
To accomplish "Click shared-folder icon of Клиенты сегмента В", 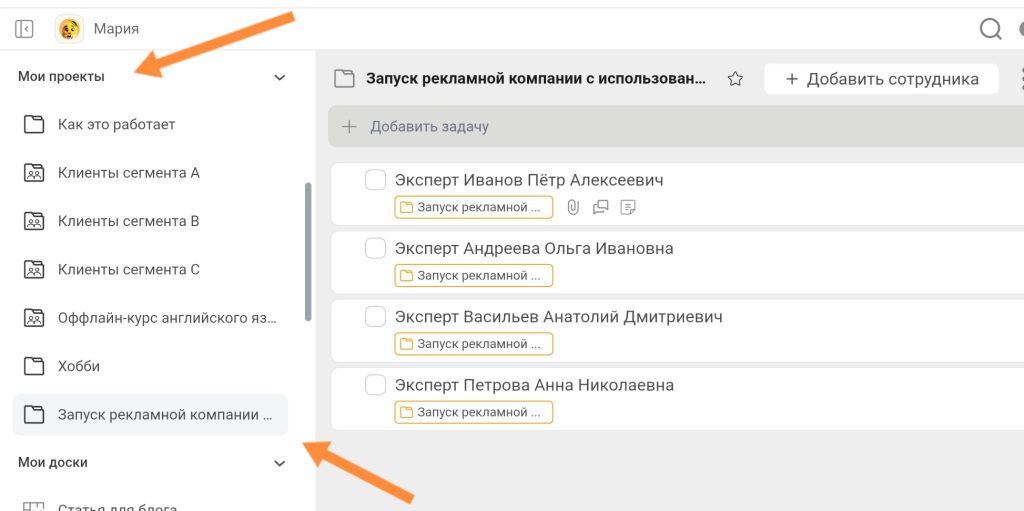I will 34,221.
